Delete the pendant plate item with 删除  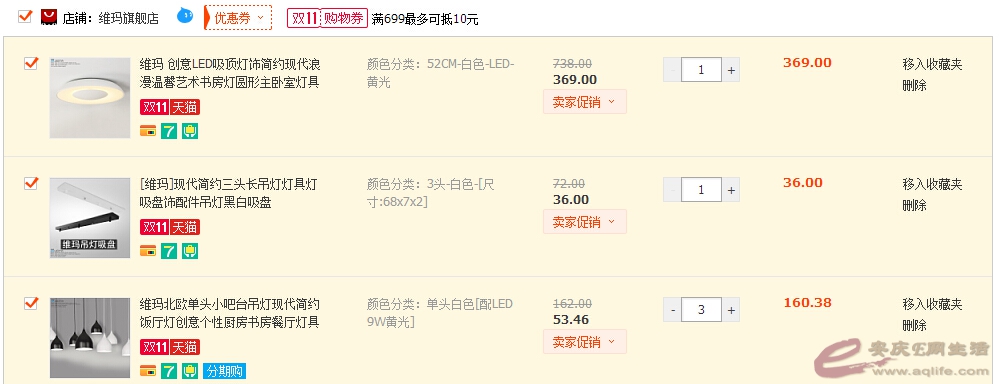(x=914, y=205)
